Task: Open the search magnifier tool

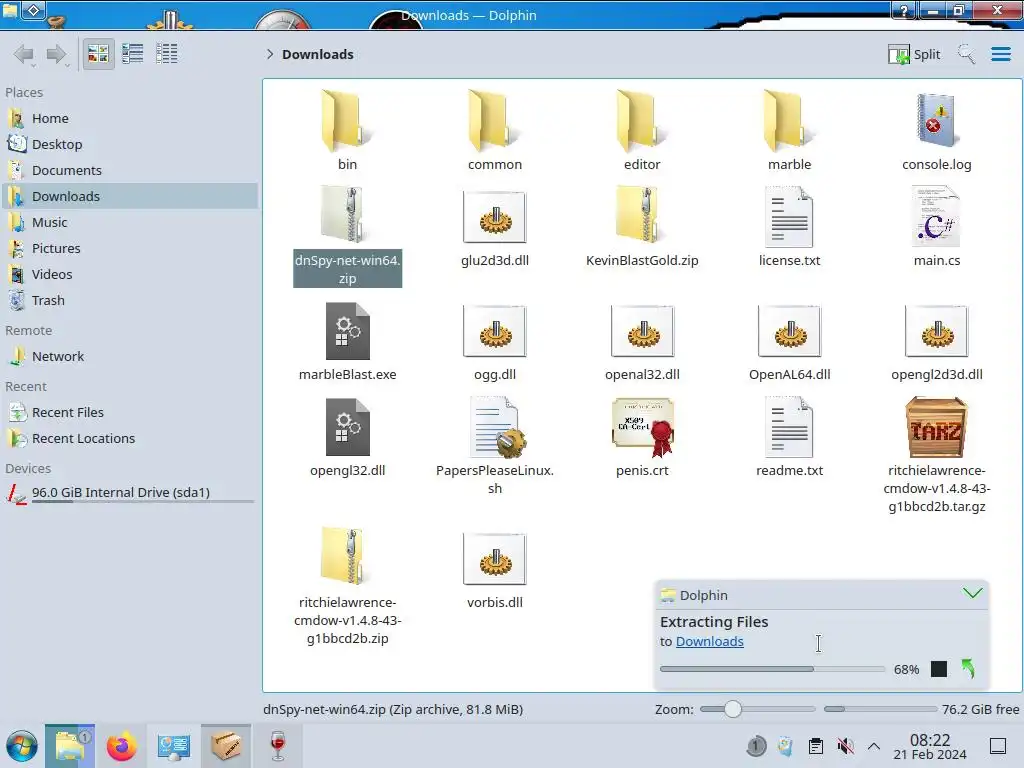Action: (x=967, y=54)
